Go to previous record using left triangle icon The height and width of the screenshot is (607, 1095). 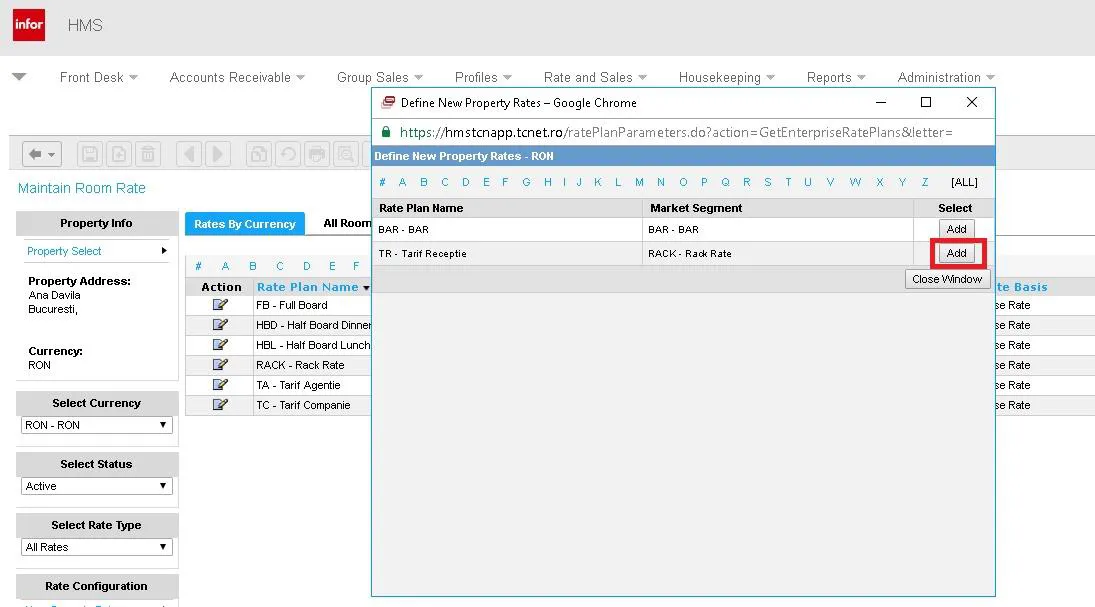click(189, 154)
